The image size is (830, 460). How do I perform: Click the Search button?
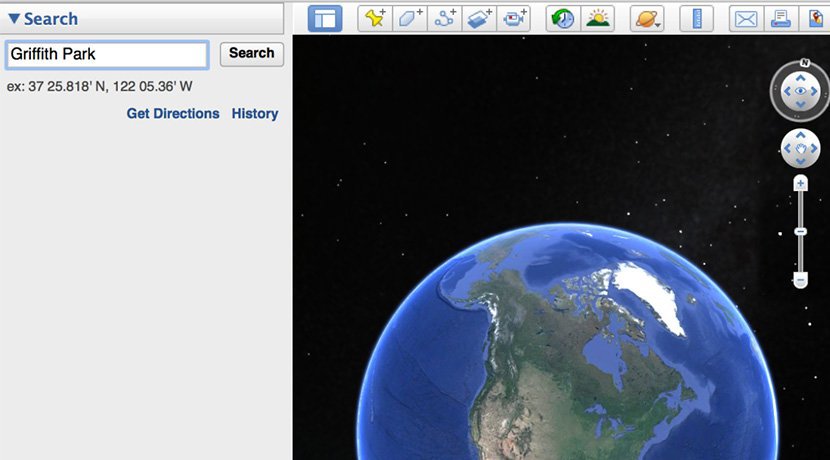(x=251, y=53)
